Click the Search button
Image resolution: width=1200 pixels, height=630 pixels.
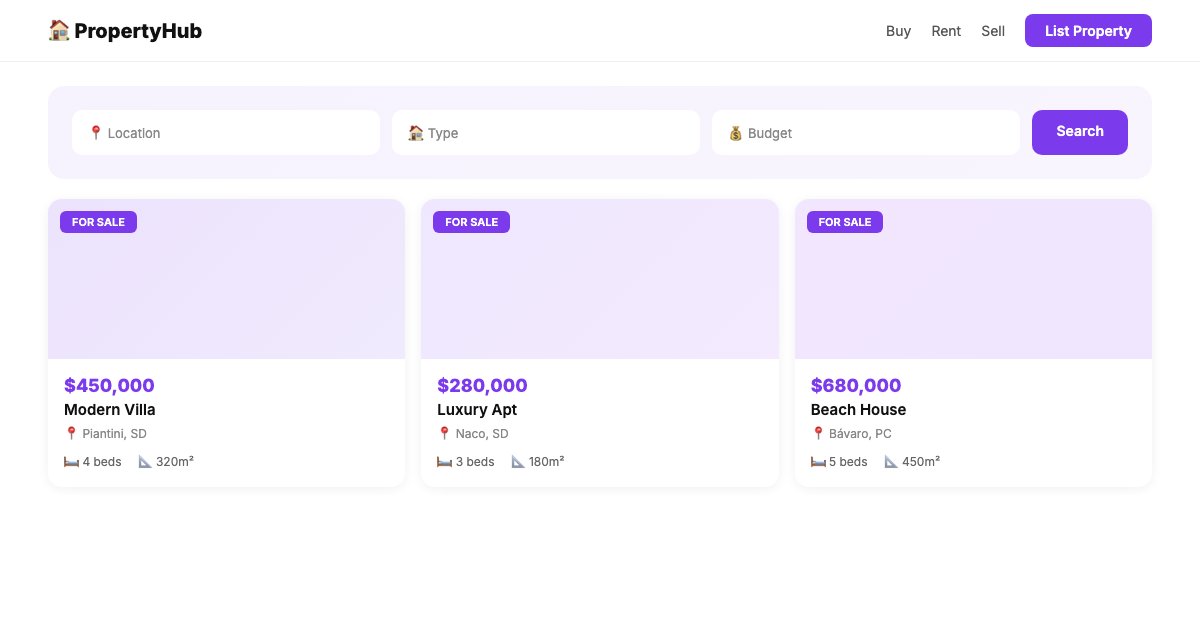point(1080,131)
